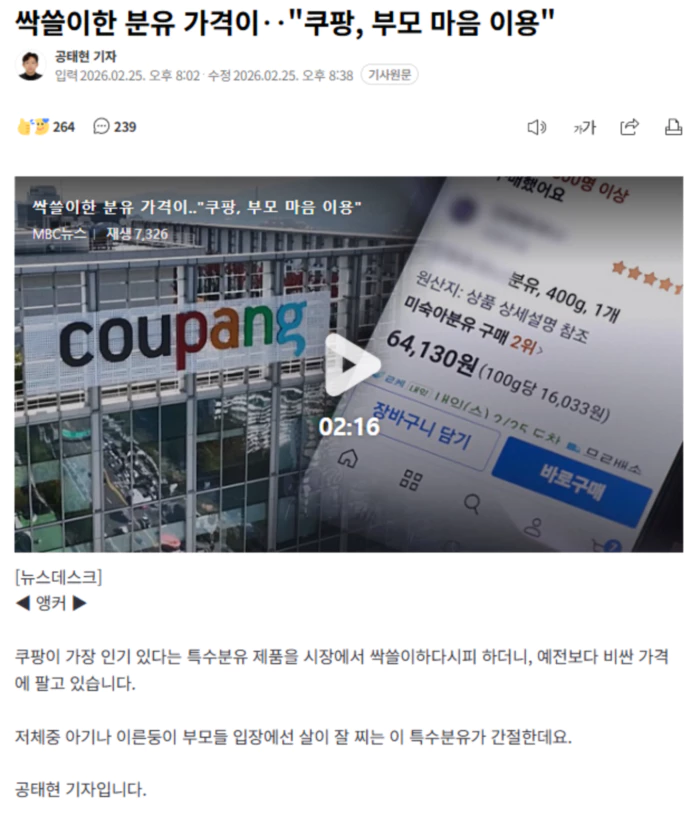The width and height of the screenshot is (700, 816).
Task: Click the reporter name 공태현 기자
Action: (x=86, y=56)
